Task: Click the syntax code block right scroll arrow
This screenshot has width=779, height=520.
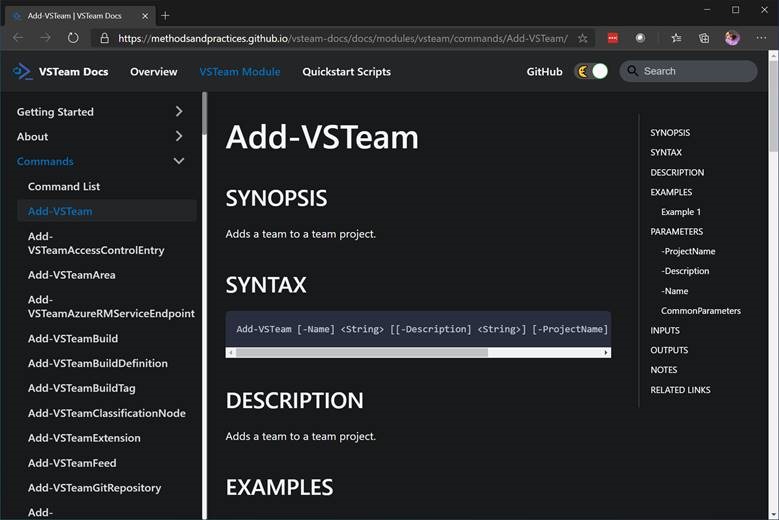Action: (606, 353)
